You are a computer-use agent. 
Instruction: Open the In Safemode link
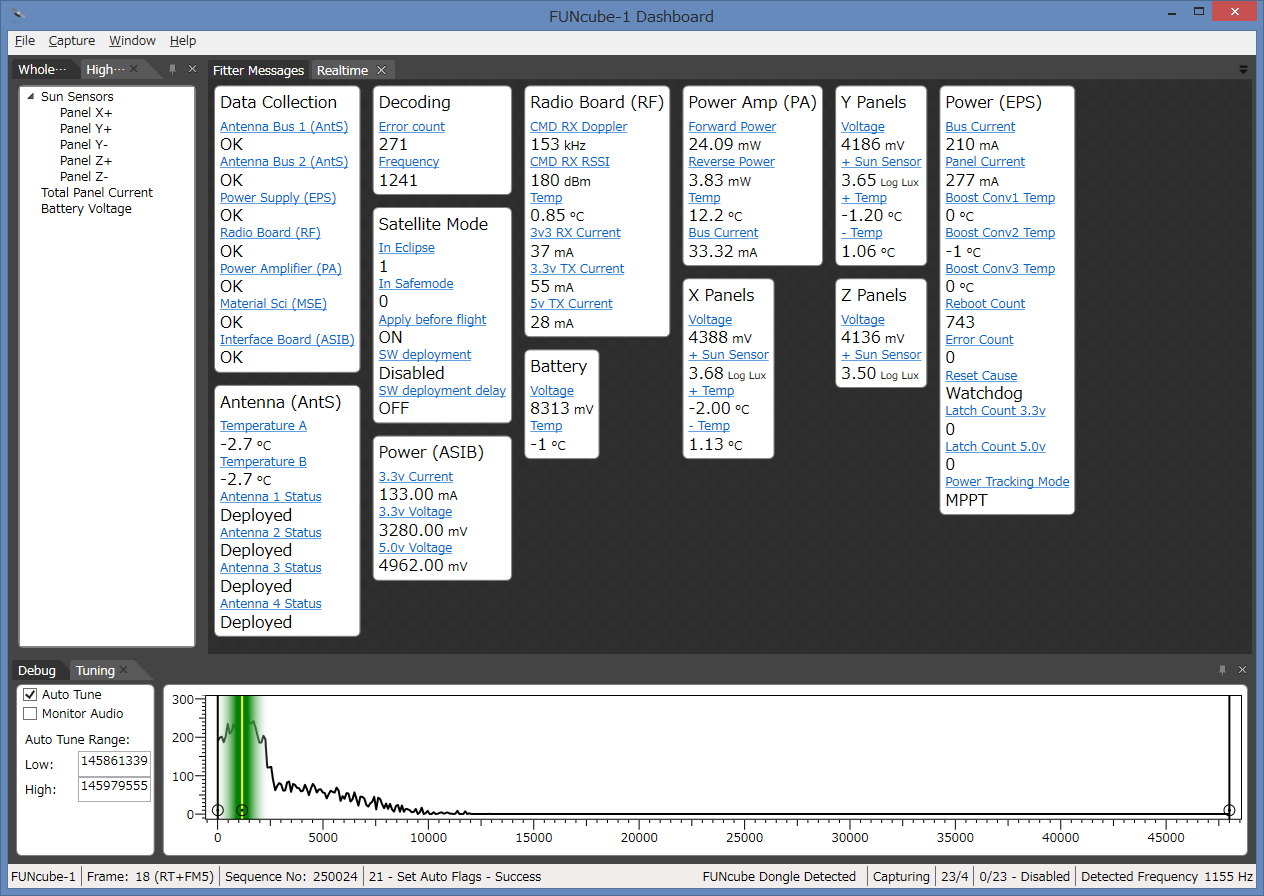pyautogui.click(x=416, y=284)
